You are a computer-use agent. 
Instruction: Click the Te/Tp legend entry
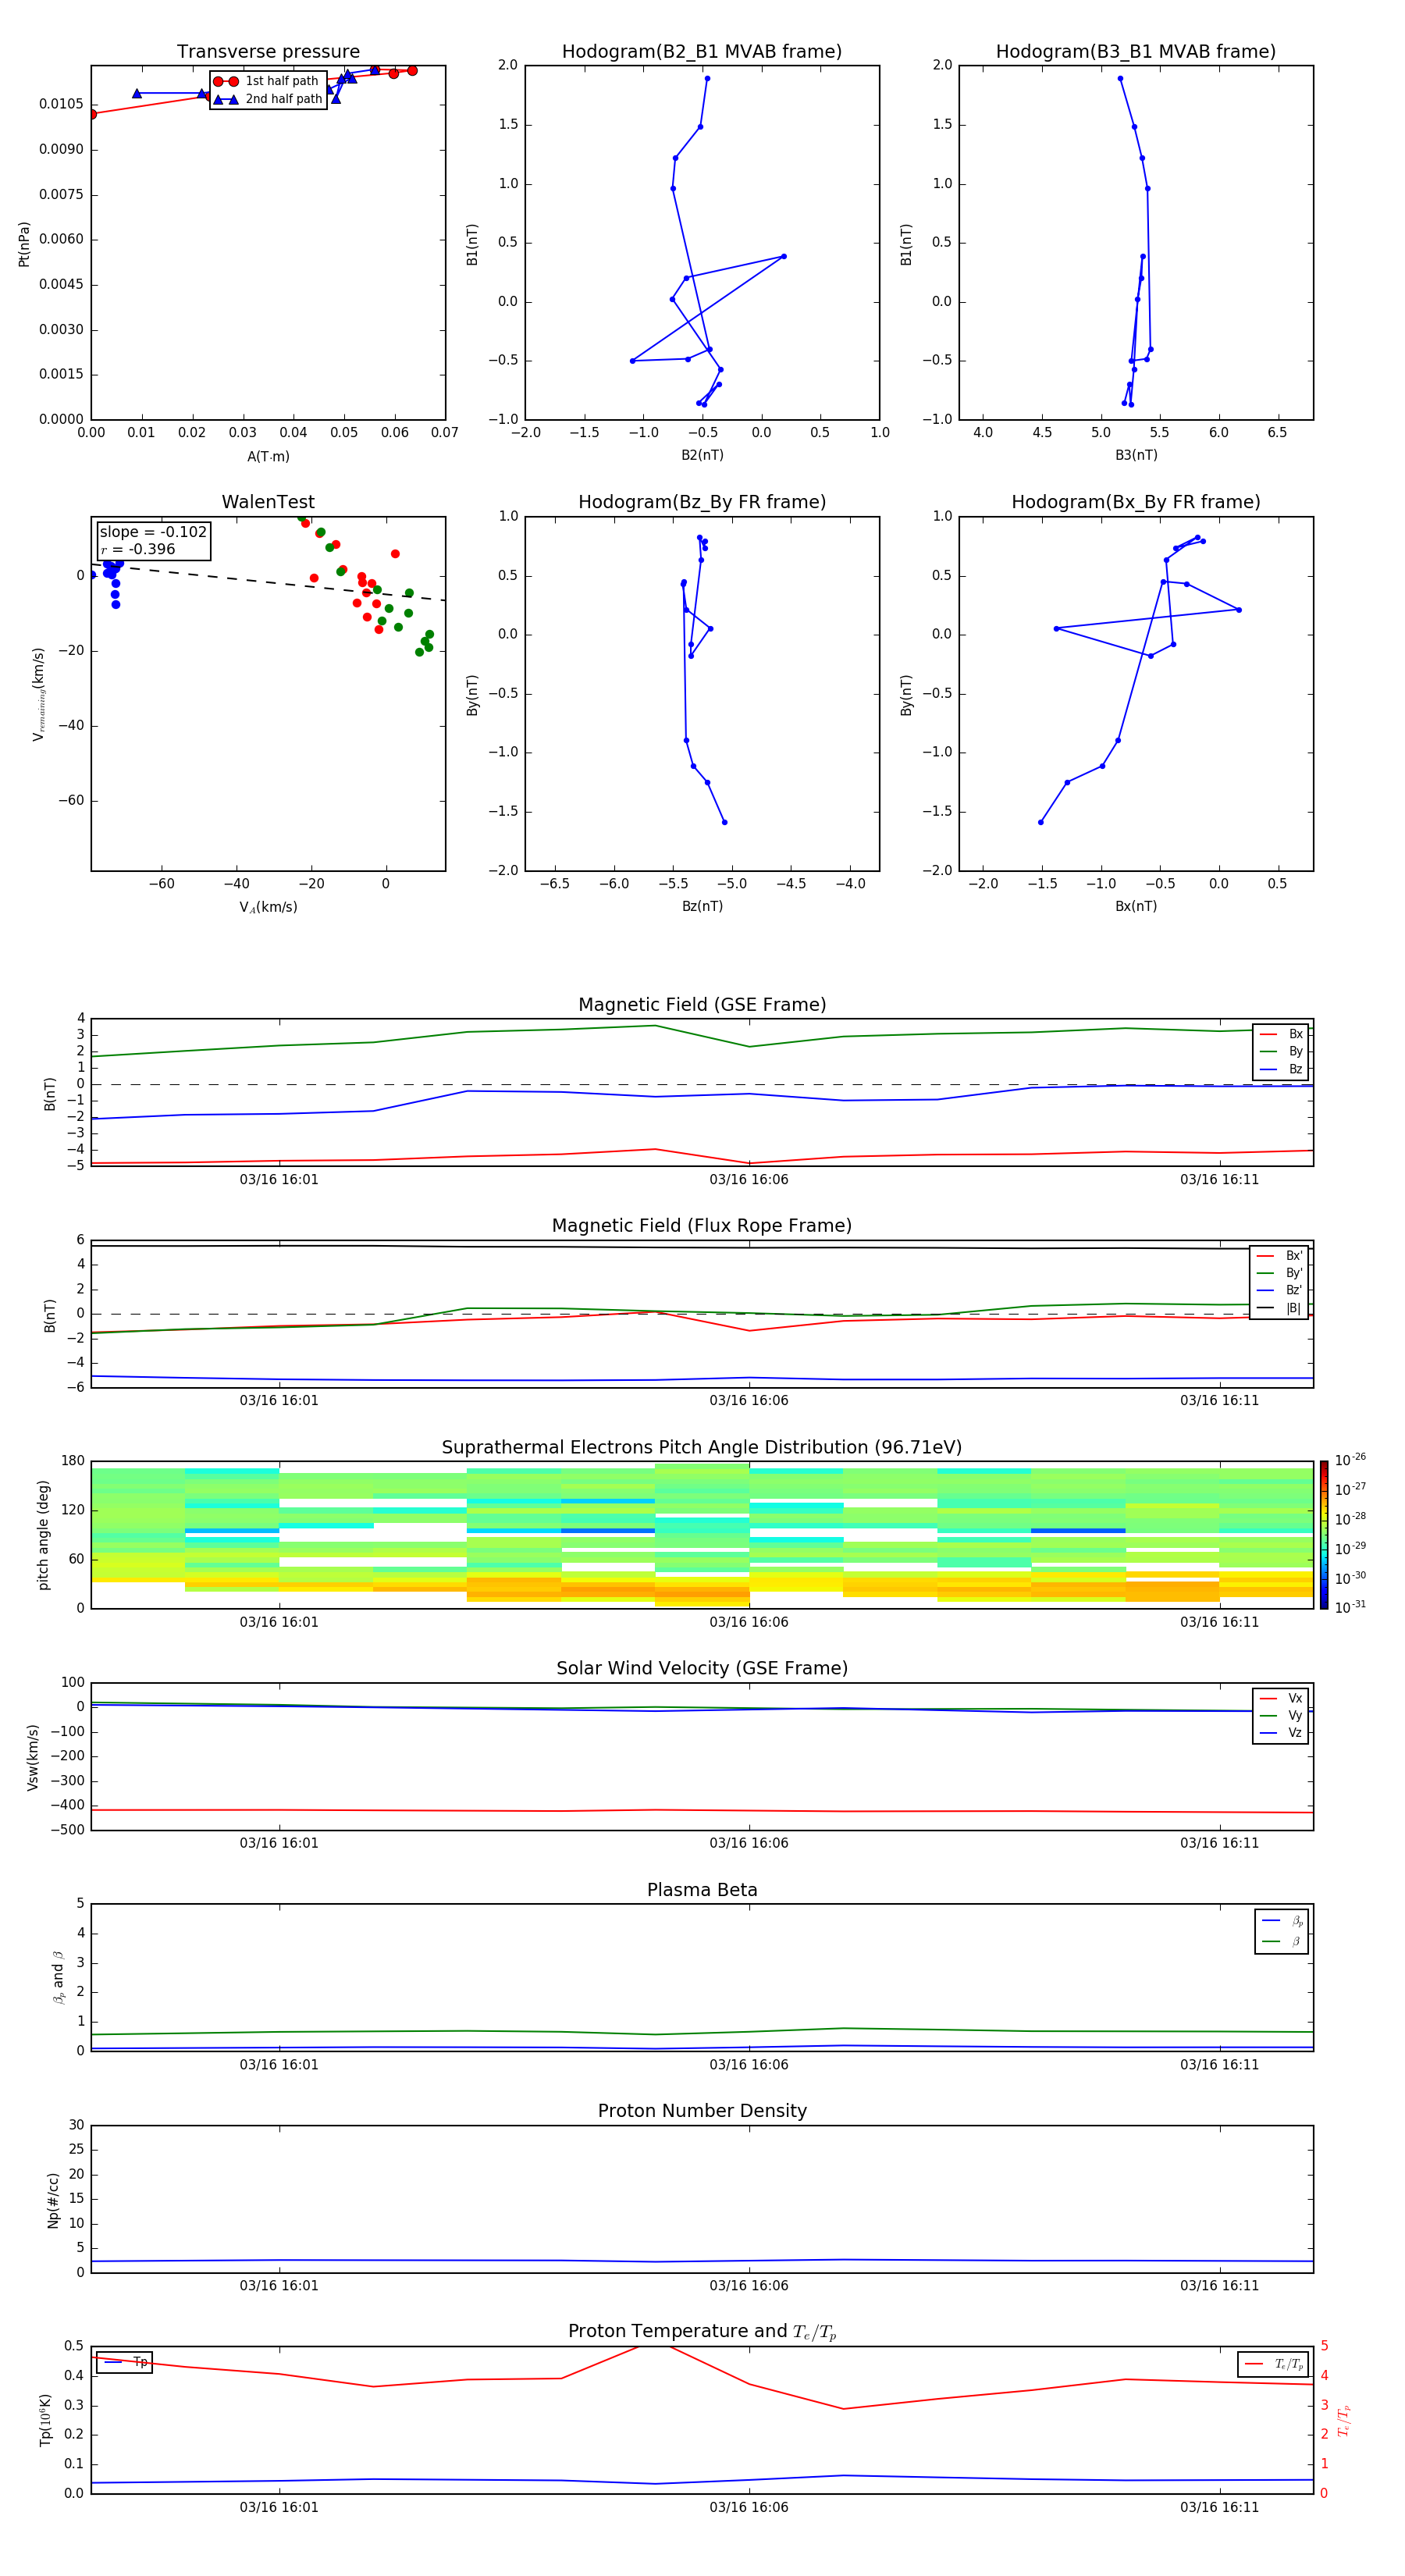tap(1274, 2365)
